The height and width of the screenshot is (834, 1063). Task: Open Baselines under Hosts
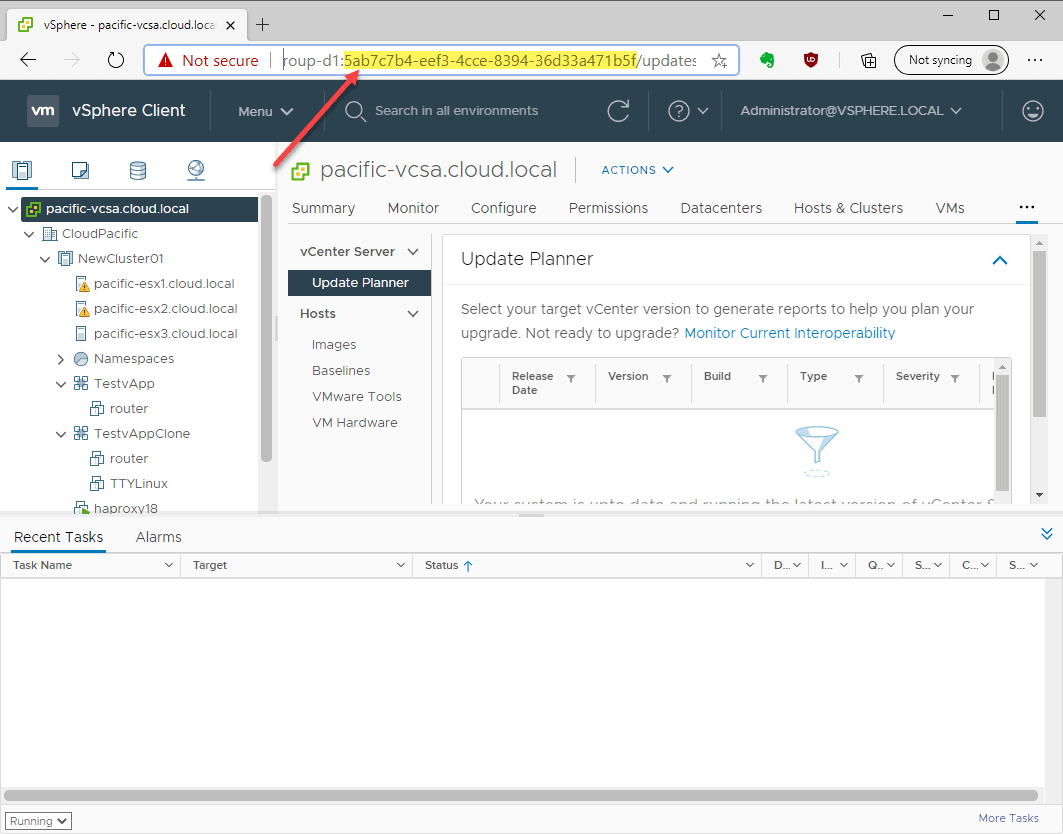tap(341, 371)
